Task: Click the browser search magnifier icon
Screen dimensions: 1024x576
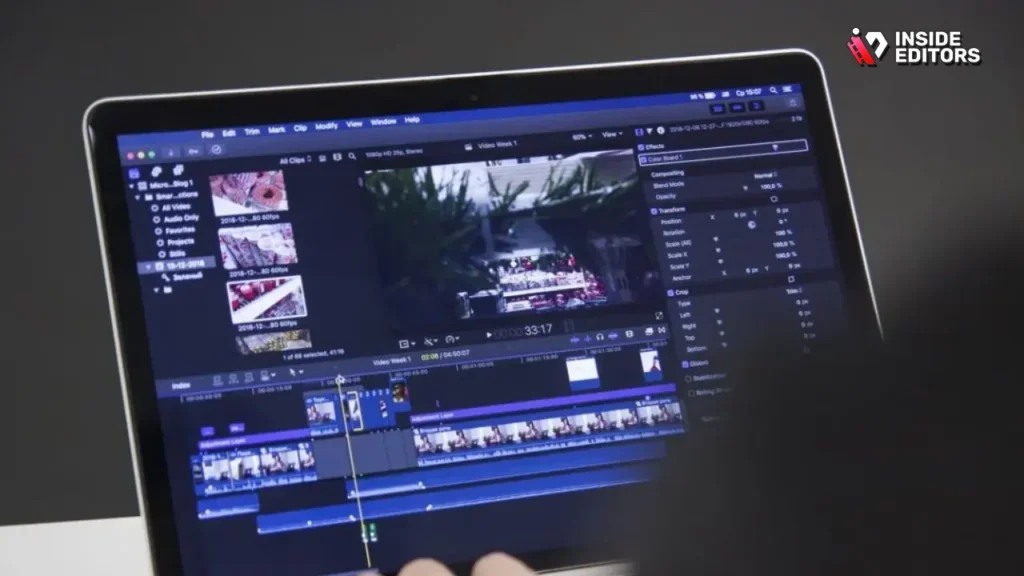Action: pyautogui.click(x=352, y=156)
